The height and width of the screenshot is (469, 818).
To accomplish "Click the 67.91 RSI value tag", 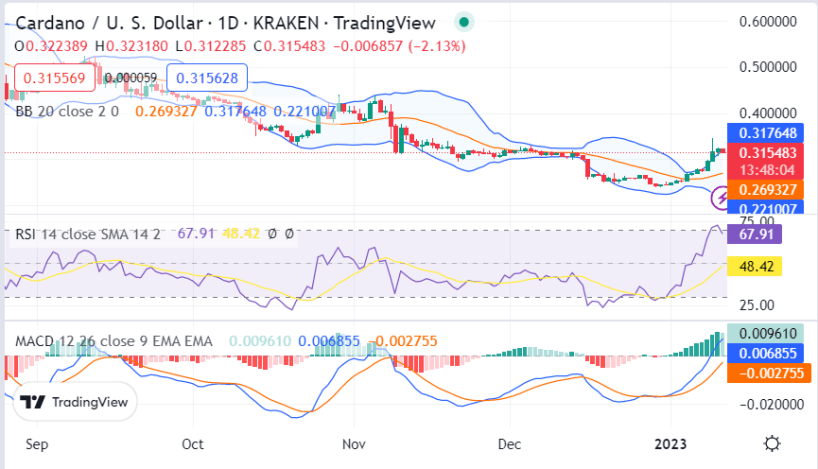I will [x=754, y=234].
